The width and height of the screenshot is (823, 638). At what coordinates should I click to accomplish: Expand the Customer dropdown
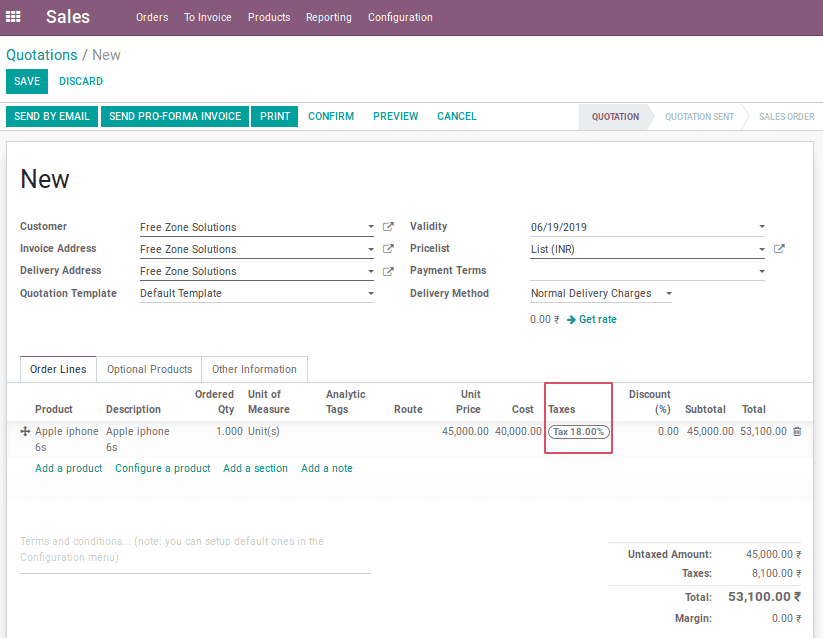coord(371,227)
